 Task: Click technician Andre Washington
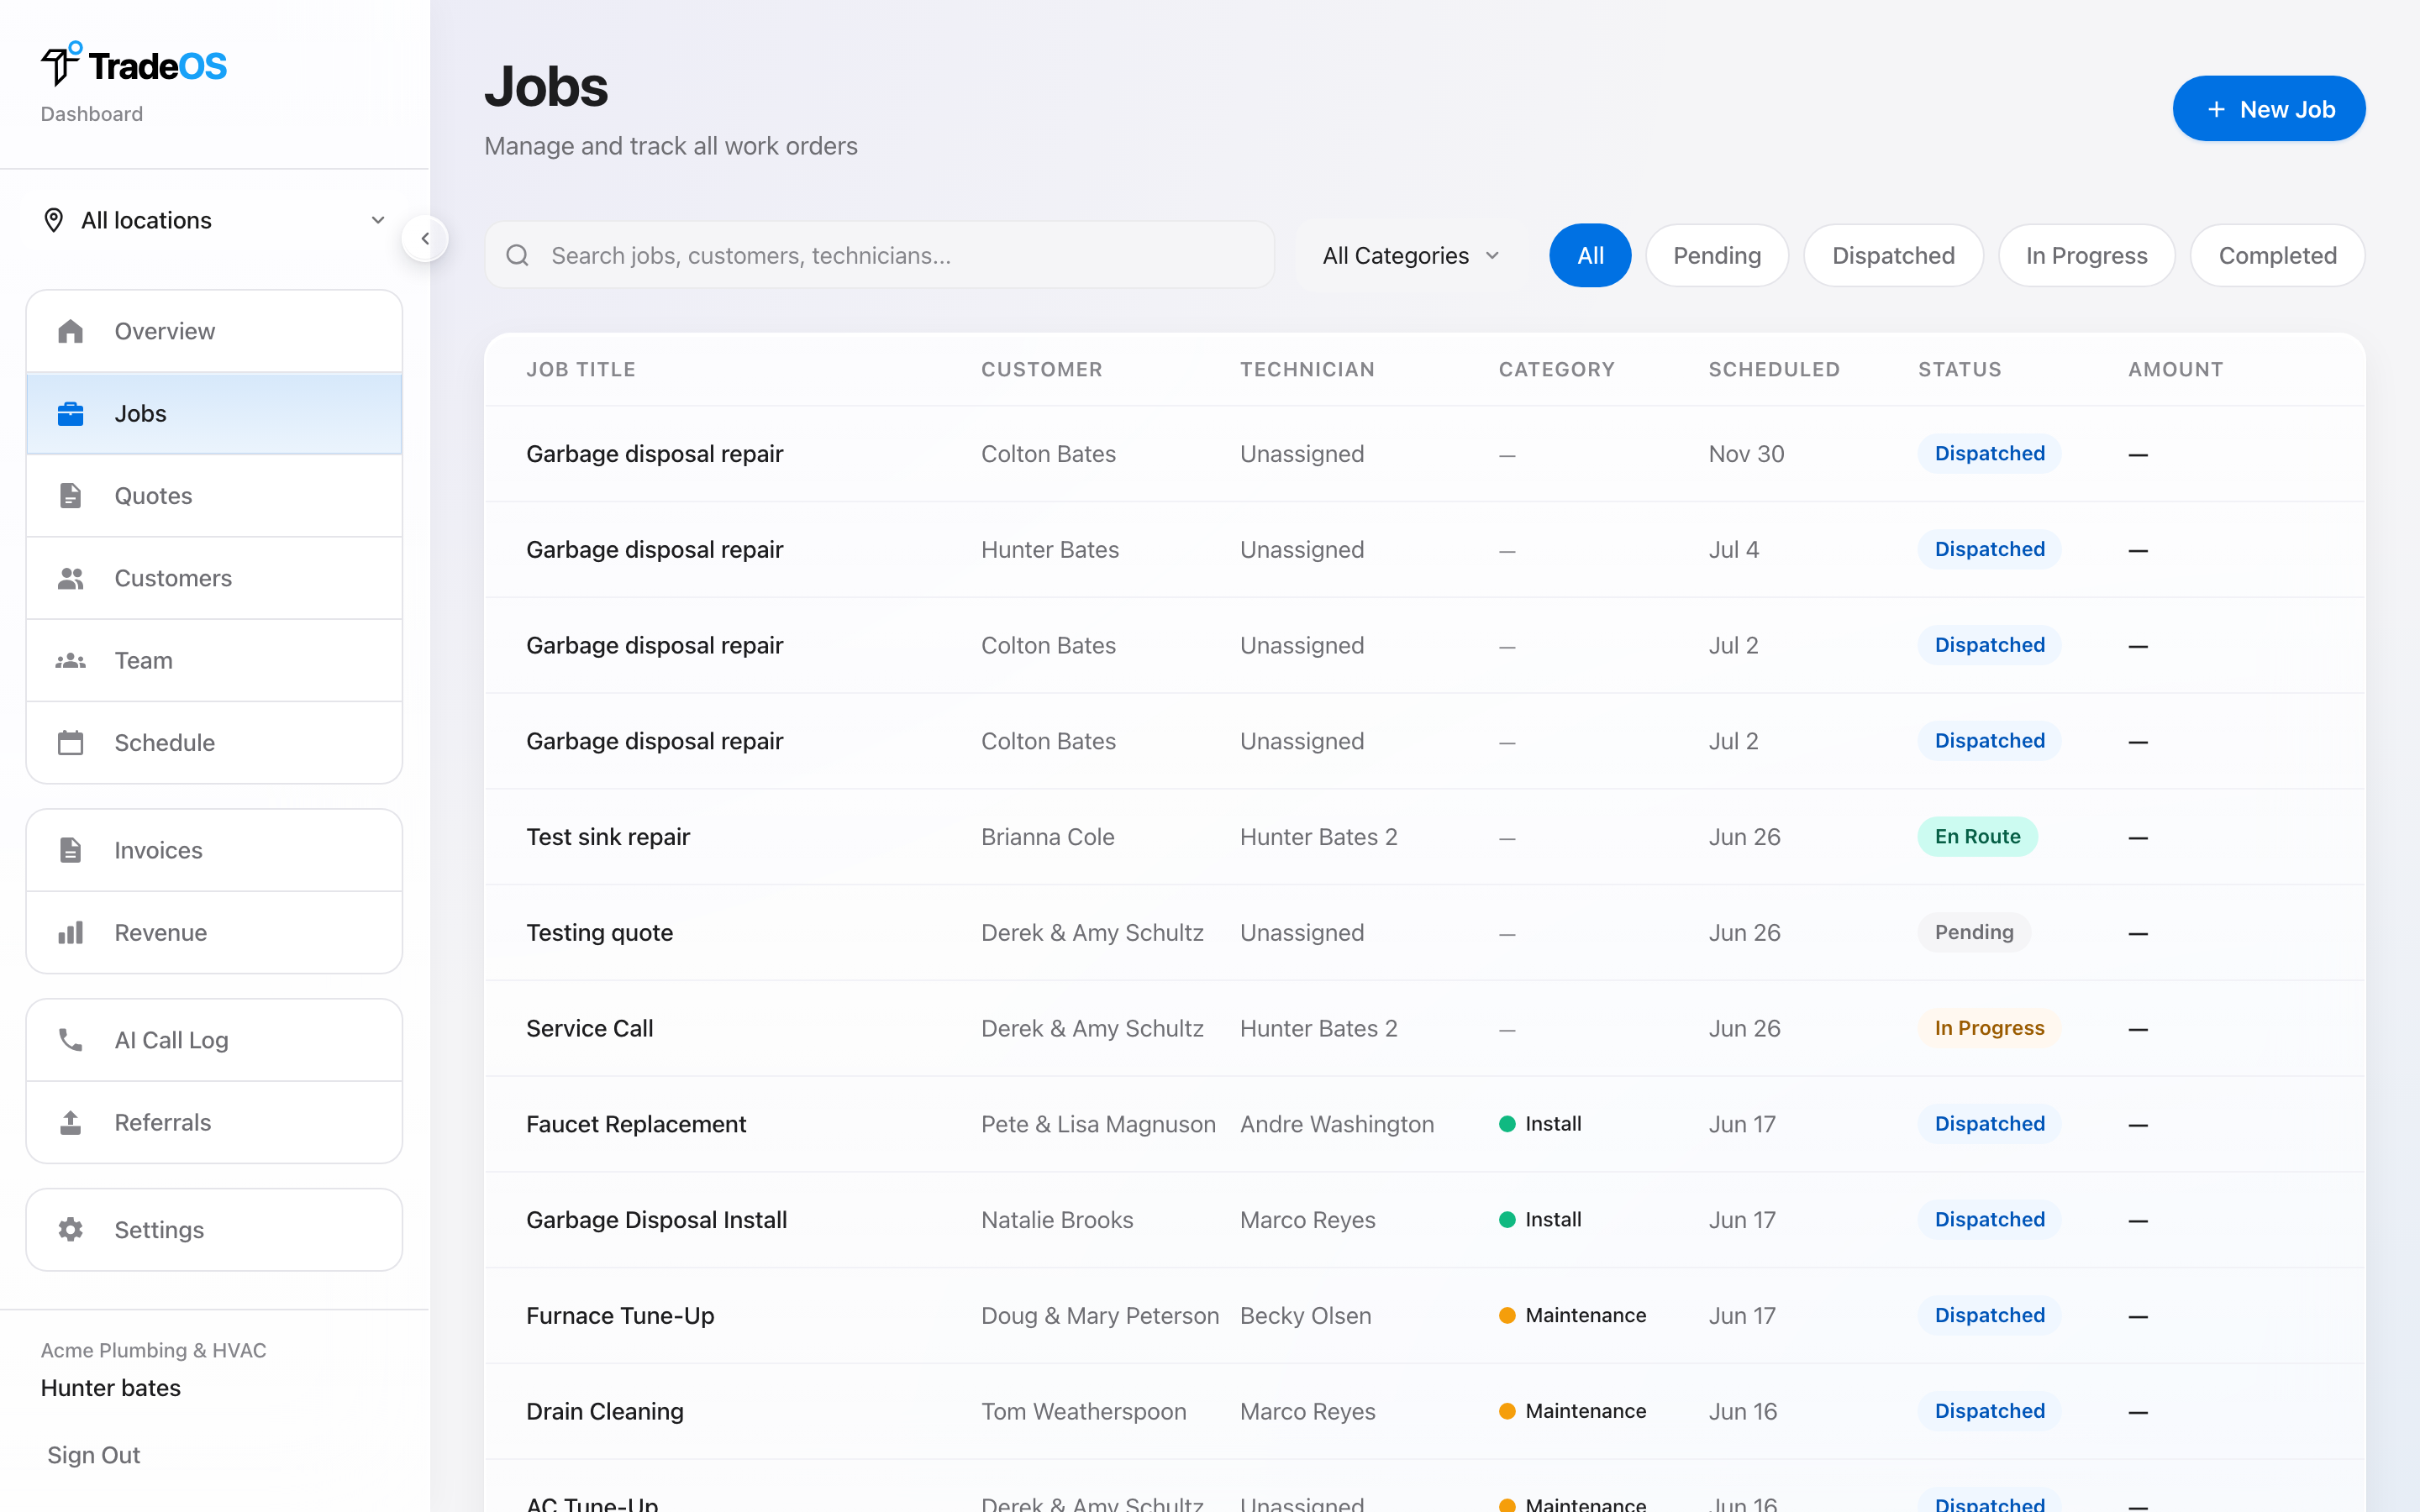pos(1337,1124)
